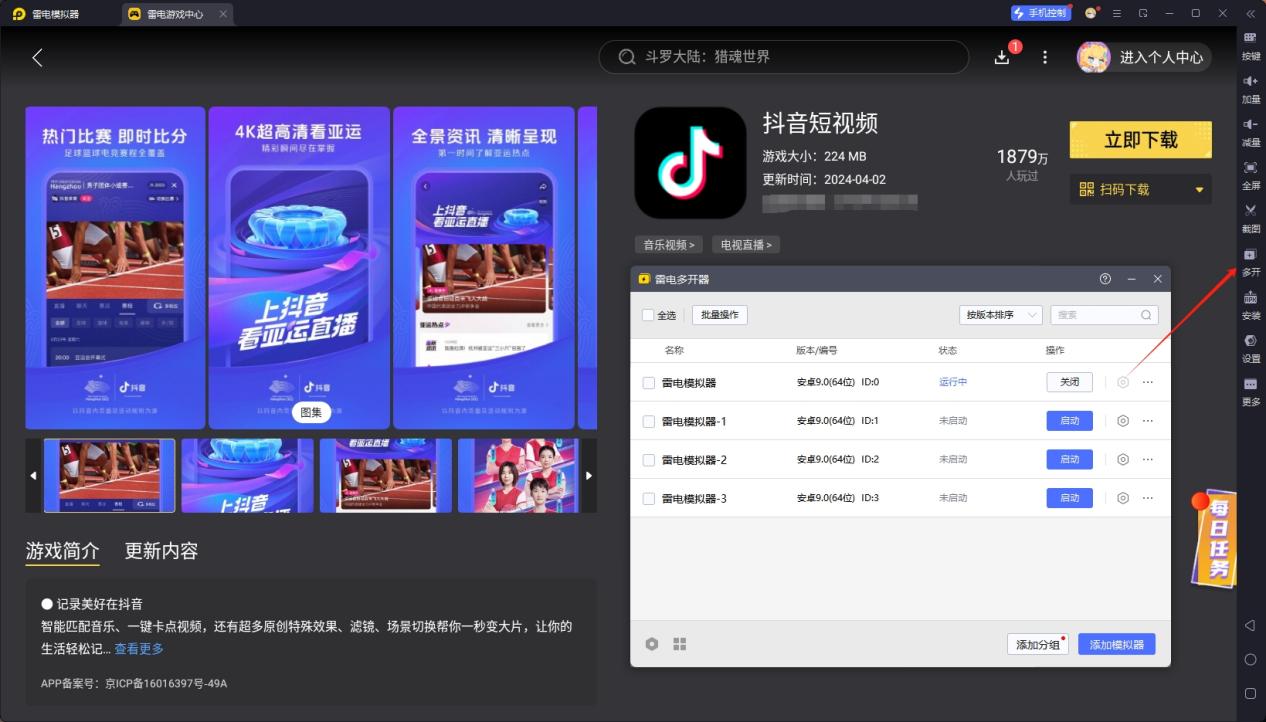
Task: Open settings gear for 雷电模拟器-2
Action: (1123, 459)
